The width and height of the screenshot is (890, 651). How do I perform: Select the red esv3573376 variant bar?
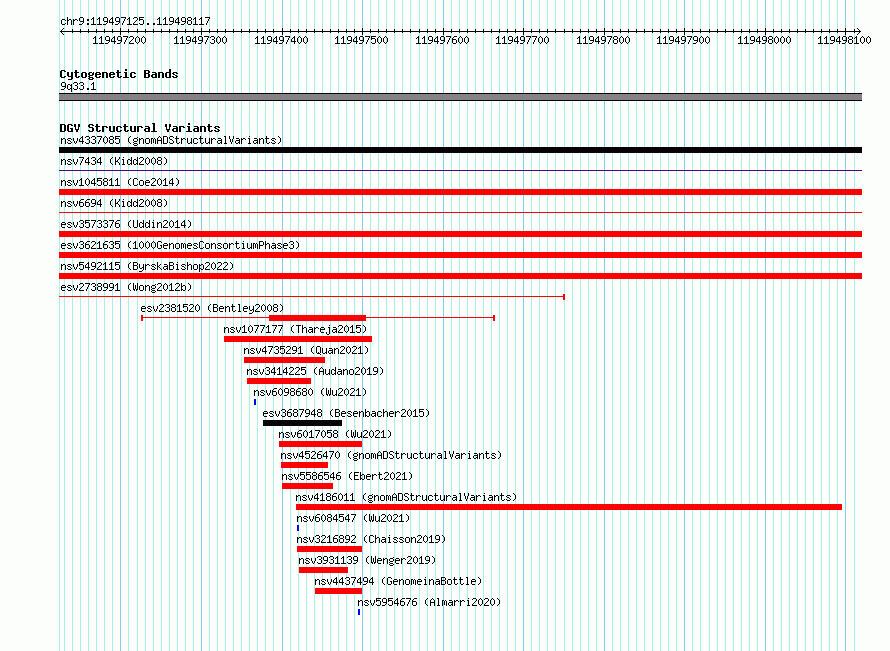[460, 234]
